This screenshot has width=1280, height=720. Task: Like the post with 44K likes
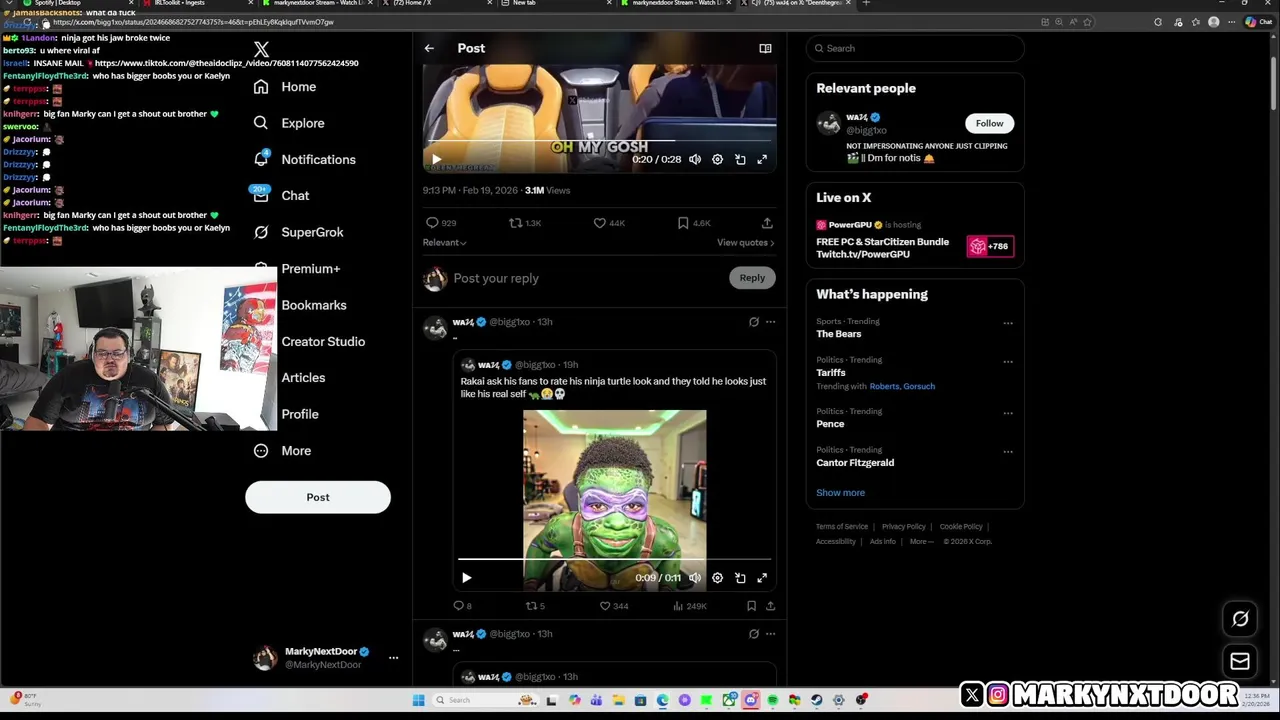coord(609,223)
